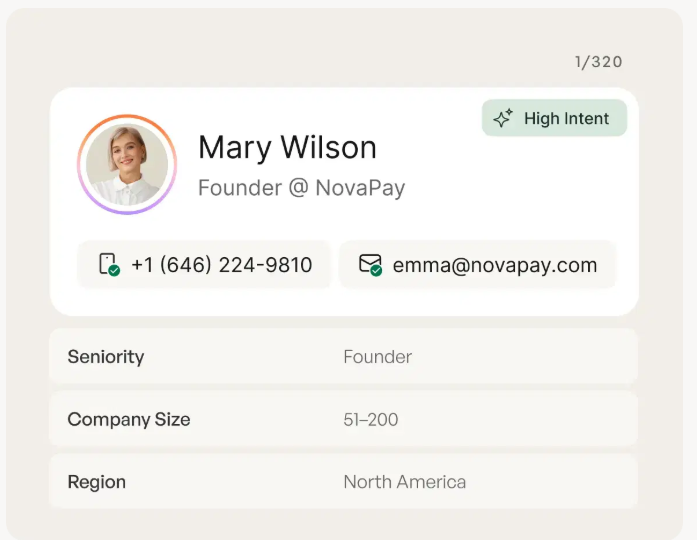Click the 51–200 company size value
The width and height of the screenshot is (697, 540).
click(x=370, y=420)
